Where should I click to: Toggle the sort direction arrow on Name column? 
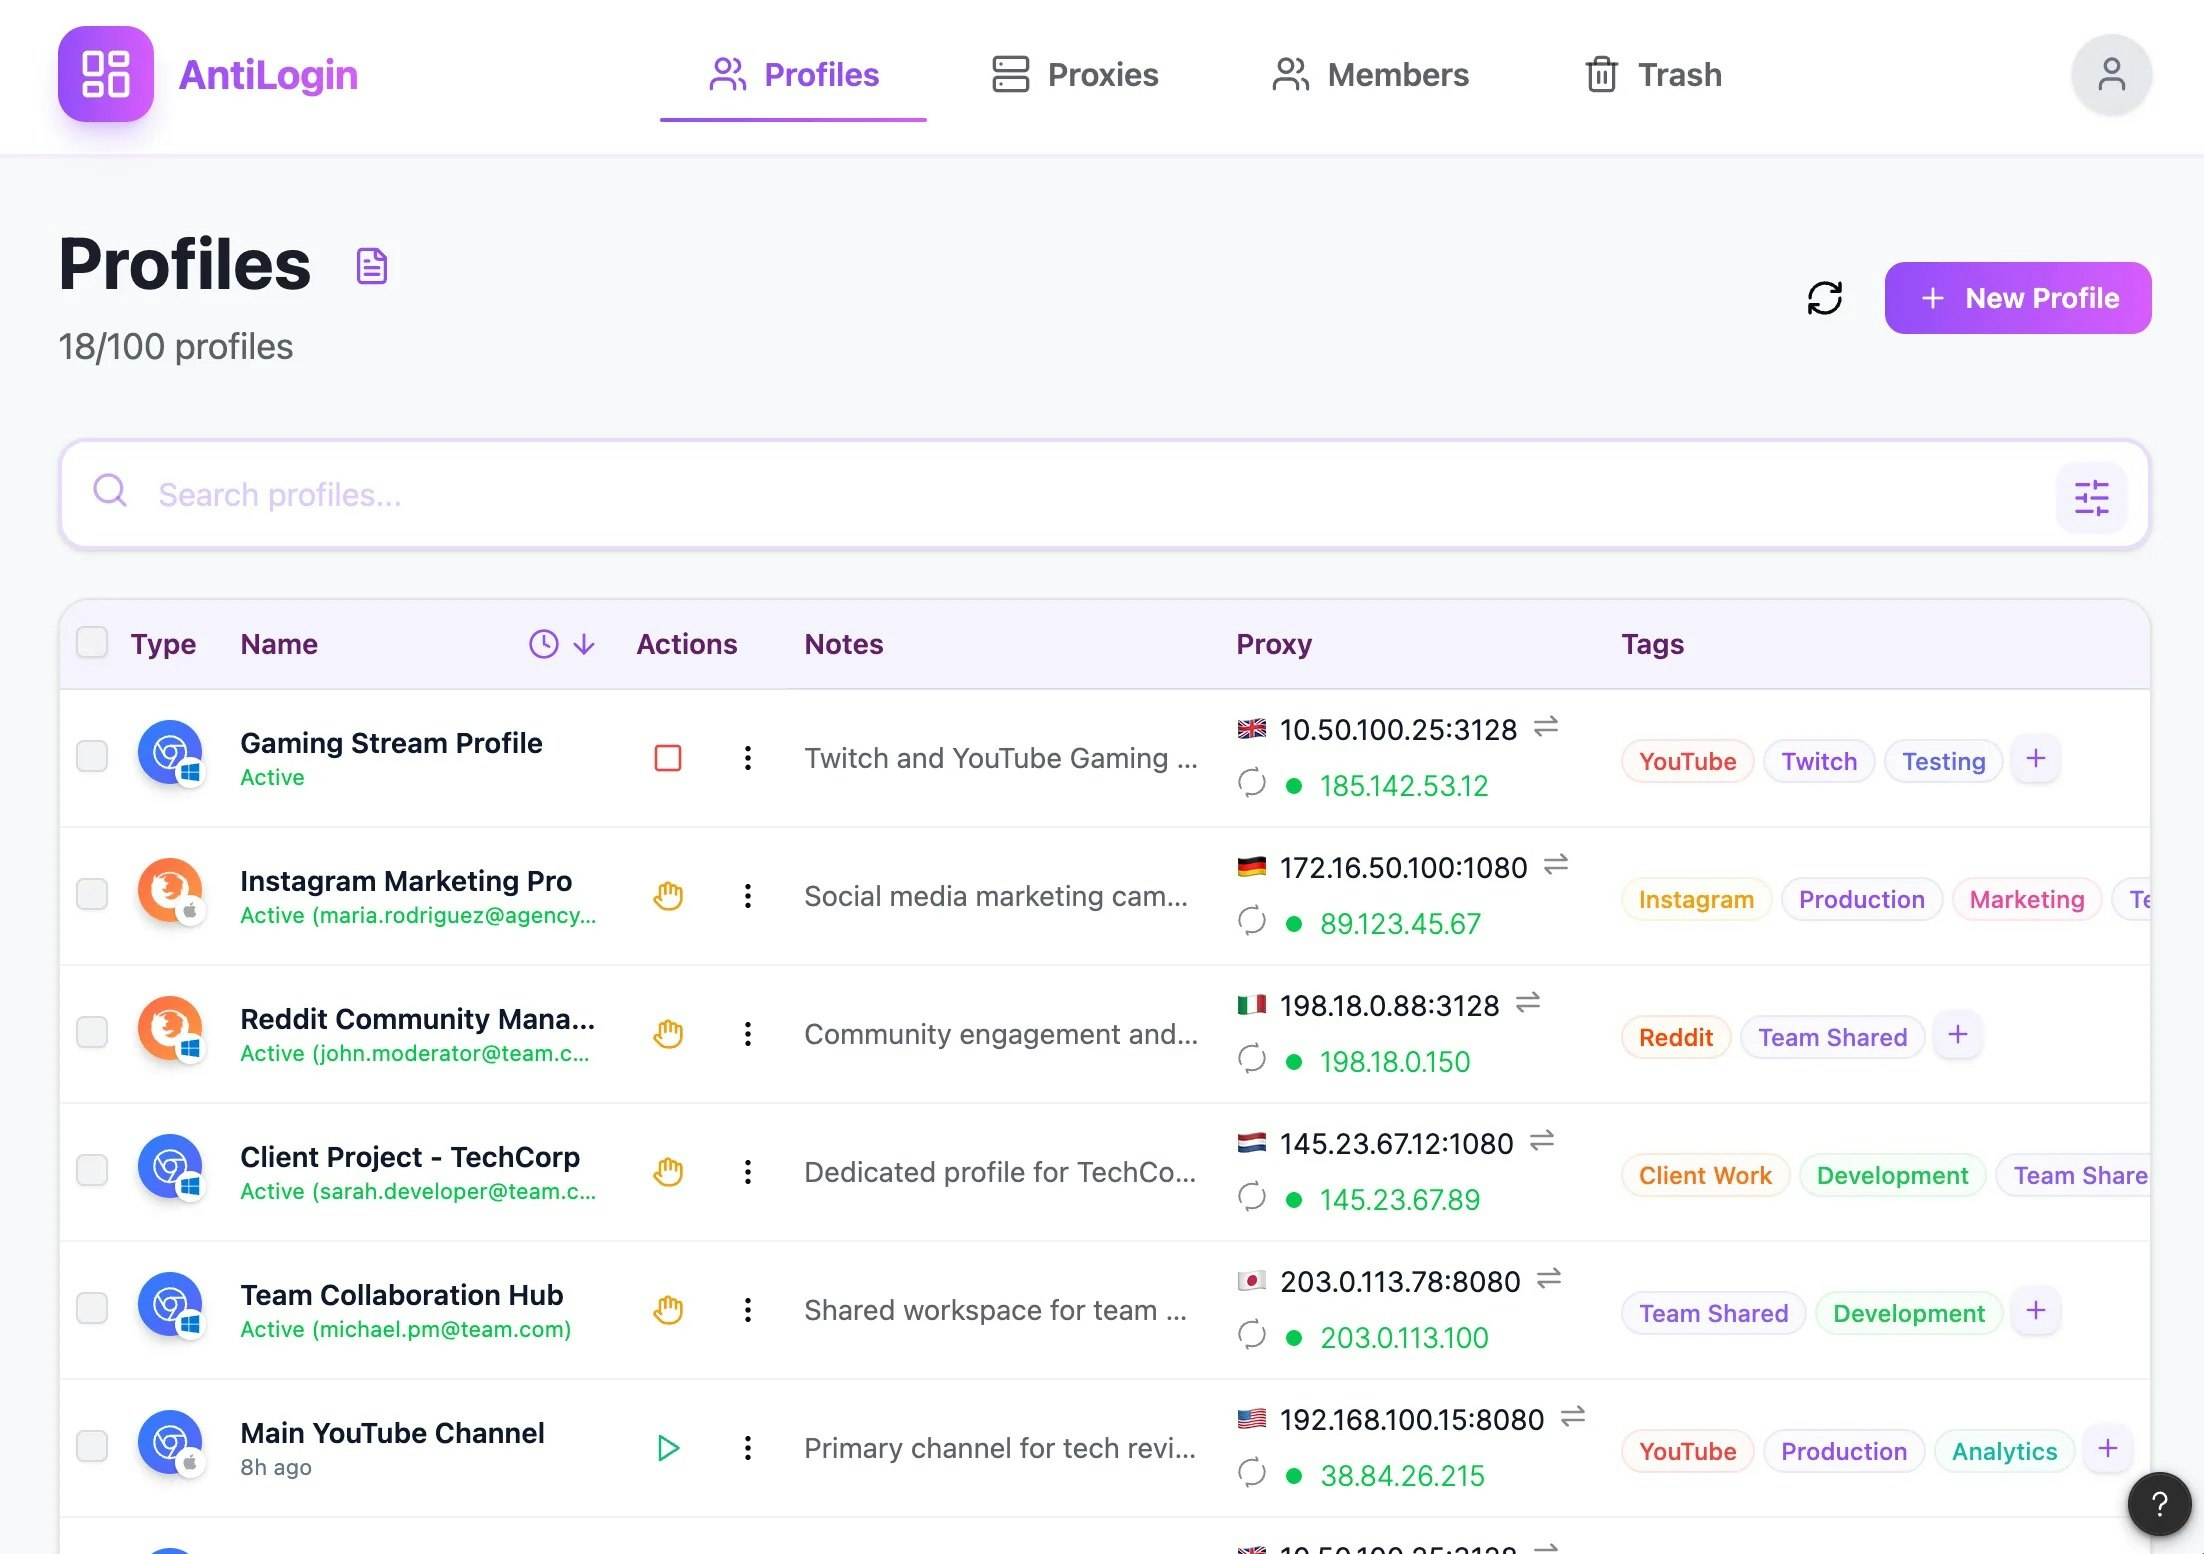(x=583, y=644)
